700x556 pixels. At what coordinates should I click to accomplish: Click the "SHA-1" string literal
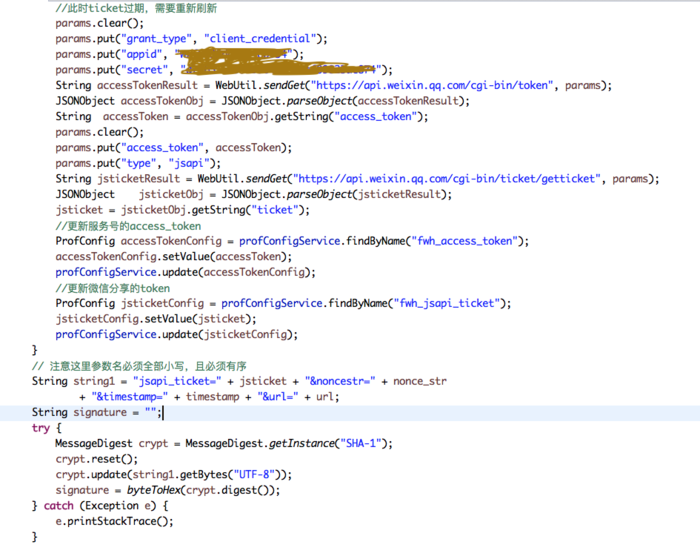361,443
